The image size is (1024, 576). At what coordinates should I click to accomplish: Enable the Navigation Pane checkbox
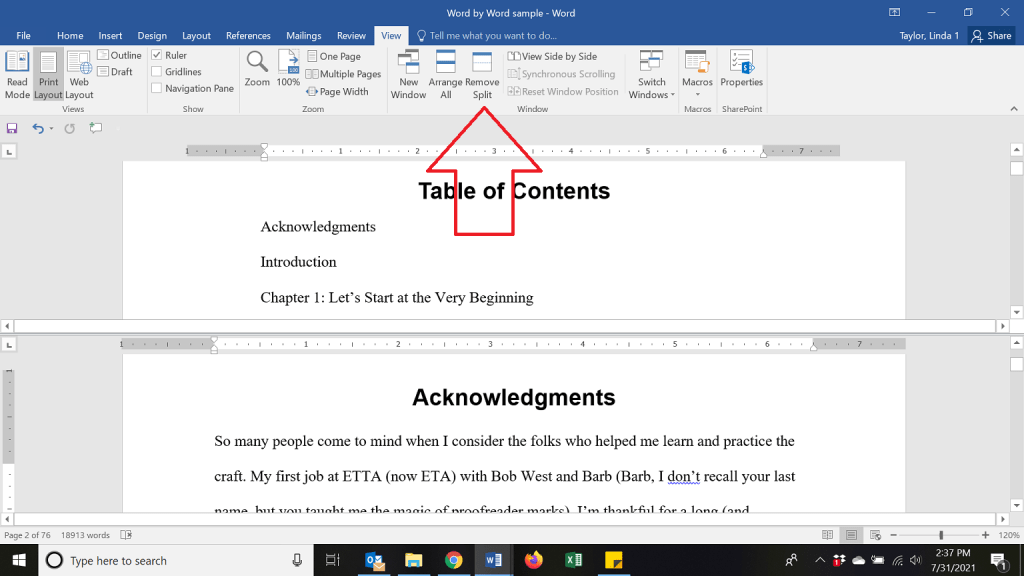(157, 88)
